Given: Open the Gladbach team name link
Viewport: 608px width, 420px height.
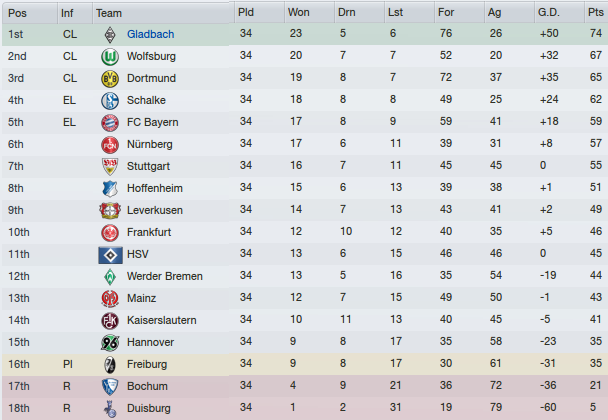Looking at the screenshot, I should tap(150, 35).
